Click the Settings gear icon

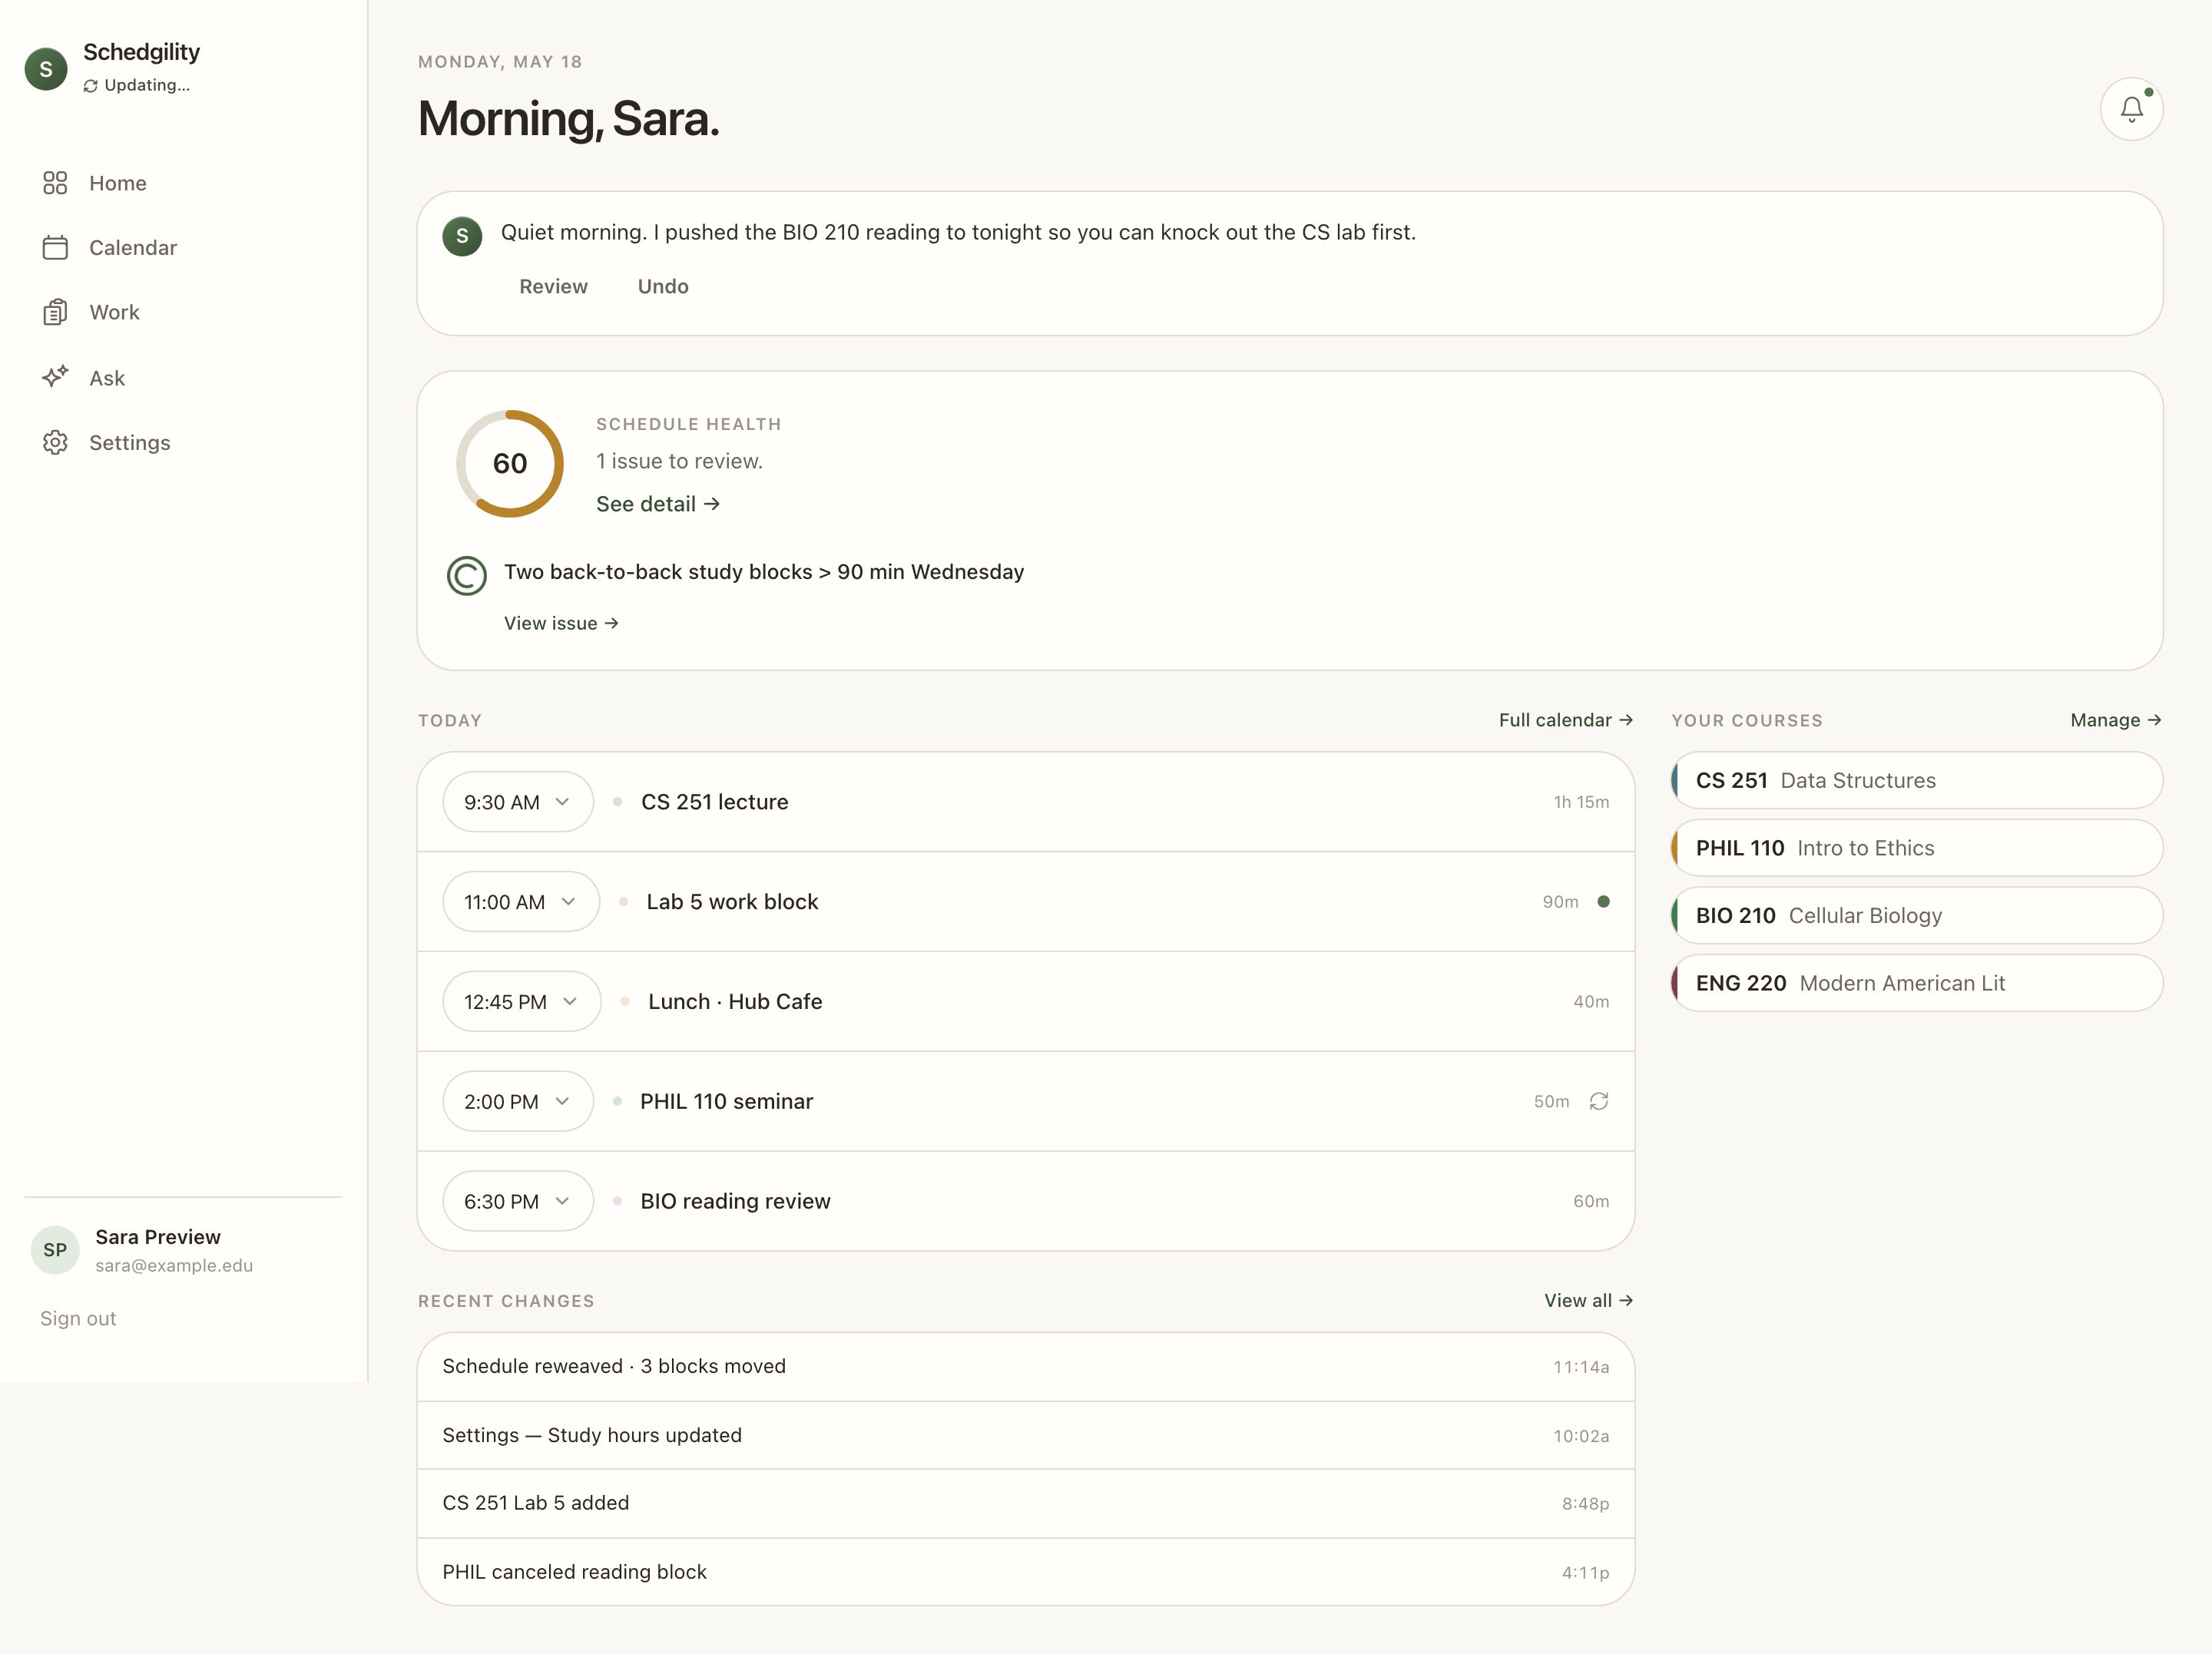coord(55,443)
